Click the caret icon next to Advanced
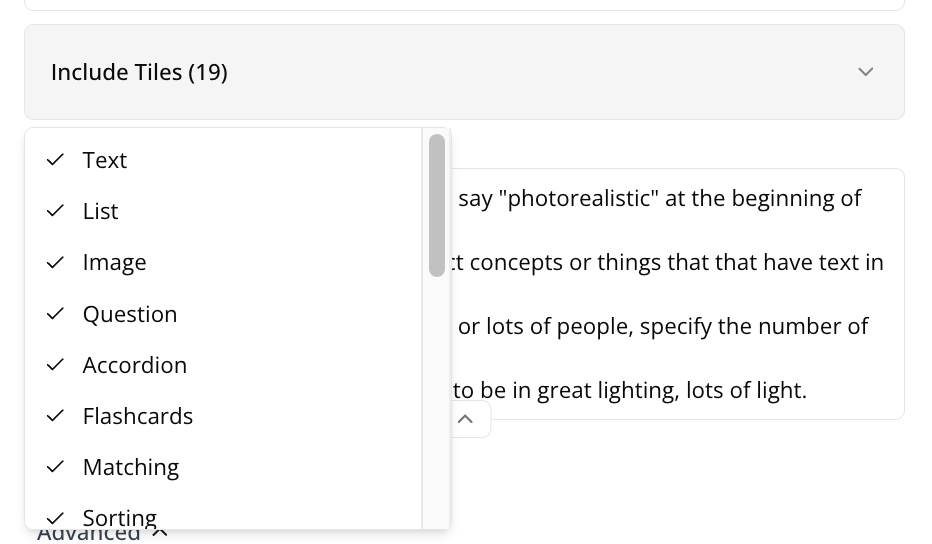932x544 pixels. click(x=160, y=533)
